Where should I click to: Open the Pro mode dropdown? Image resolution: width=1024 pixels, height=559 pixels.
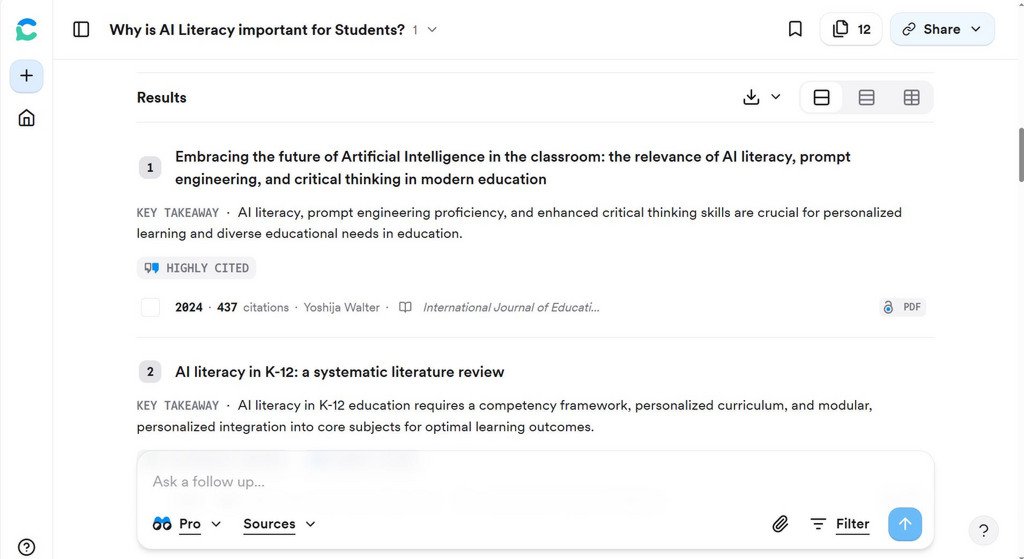point(188,524)
